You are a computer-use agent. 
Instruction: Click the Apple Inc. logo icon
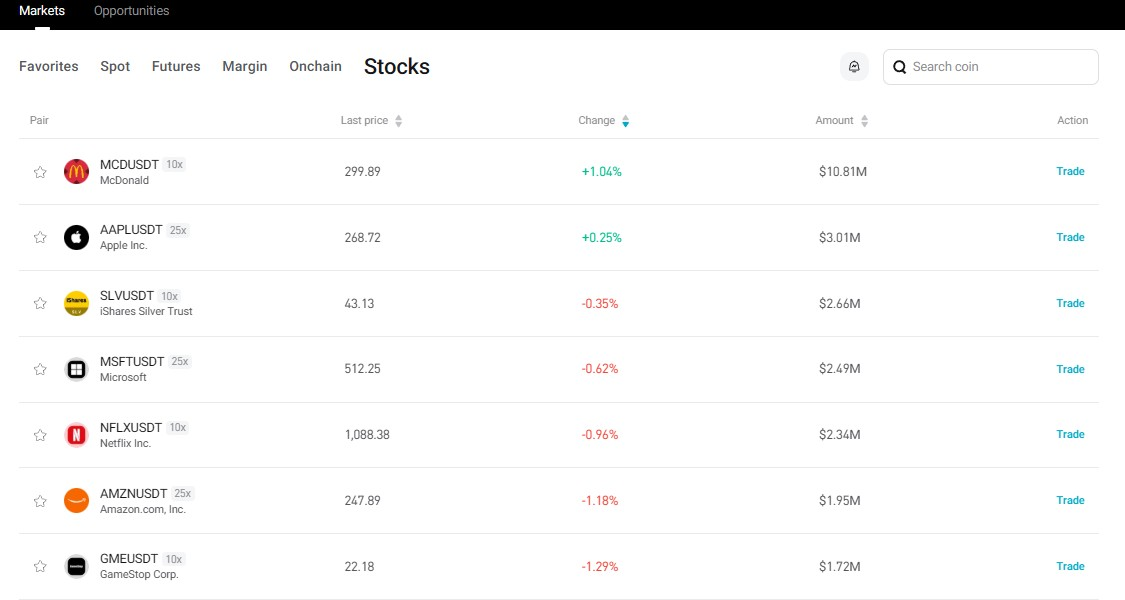click(77, 237)
